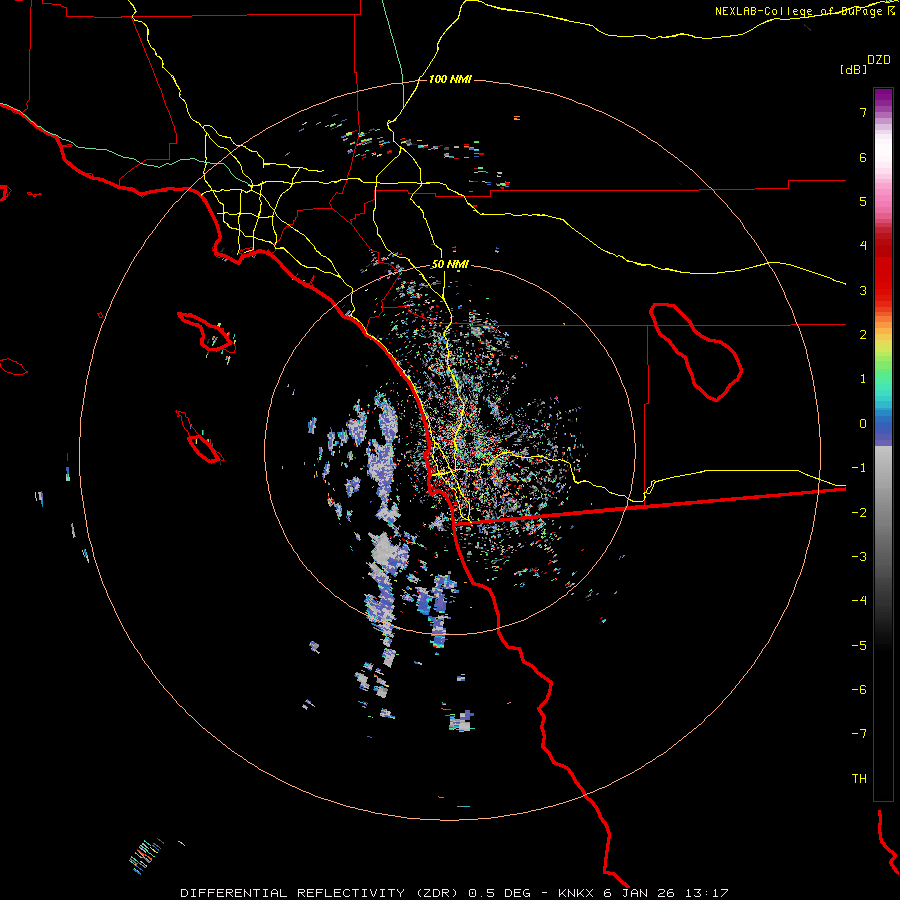The height and width of the screenshot is (900, 900).
Task: Click the Differential Reflectivity KNKX caption
Action: (454, 893)
